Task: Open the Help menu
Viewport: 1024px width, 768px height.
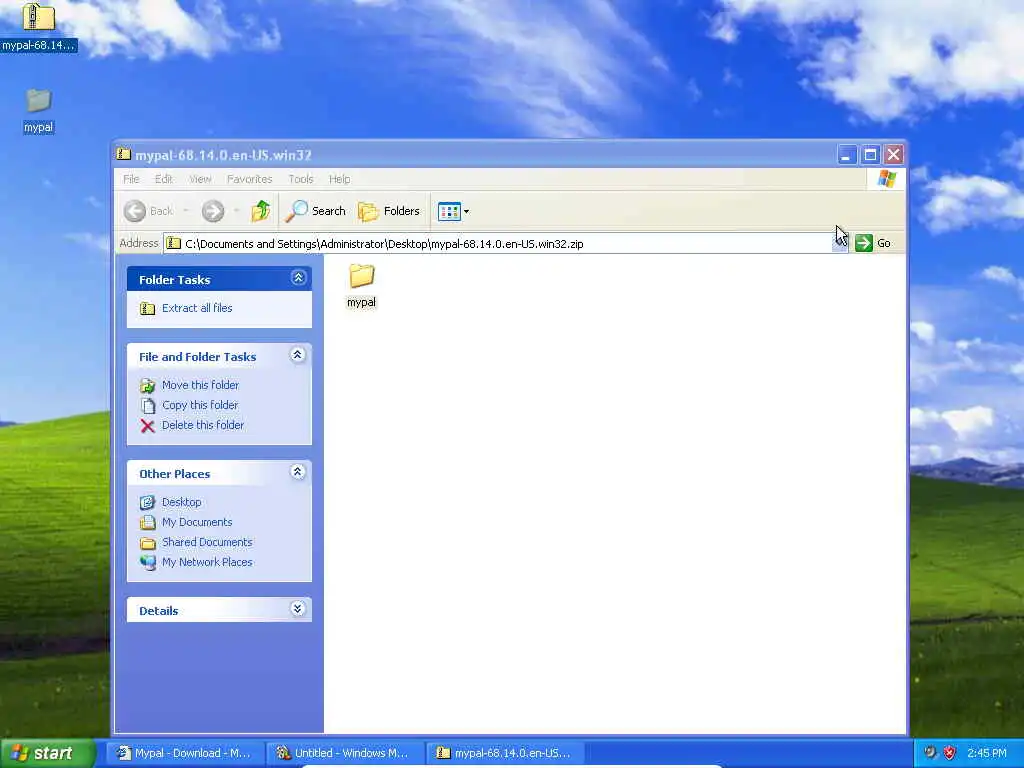Action: [x=339, y=179]
